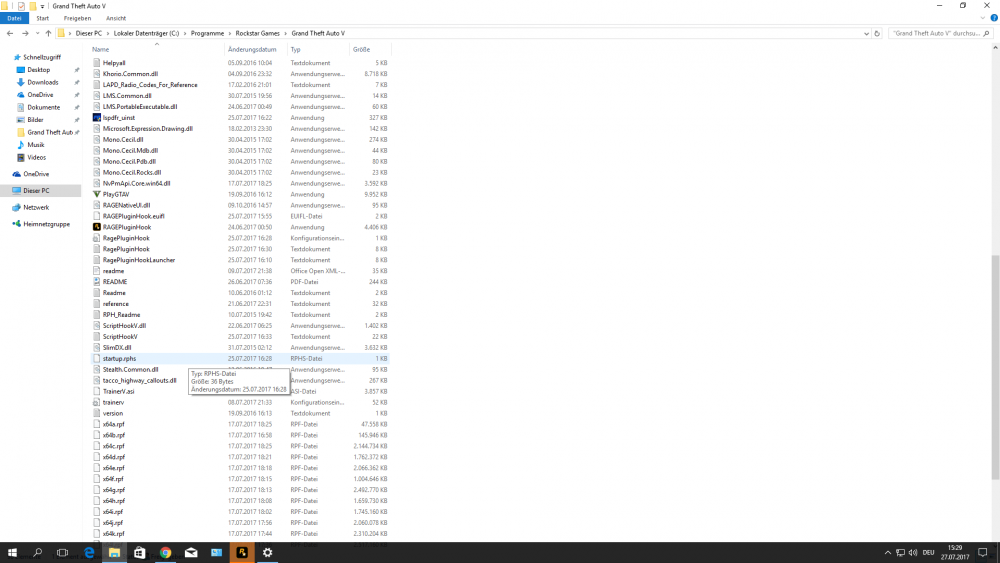Click the RAGEPluginHook application icon
The height and width of the screenshot is (563, 1000).
tap(97, 227)
